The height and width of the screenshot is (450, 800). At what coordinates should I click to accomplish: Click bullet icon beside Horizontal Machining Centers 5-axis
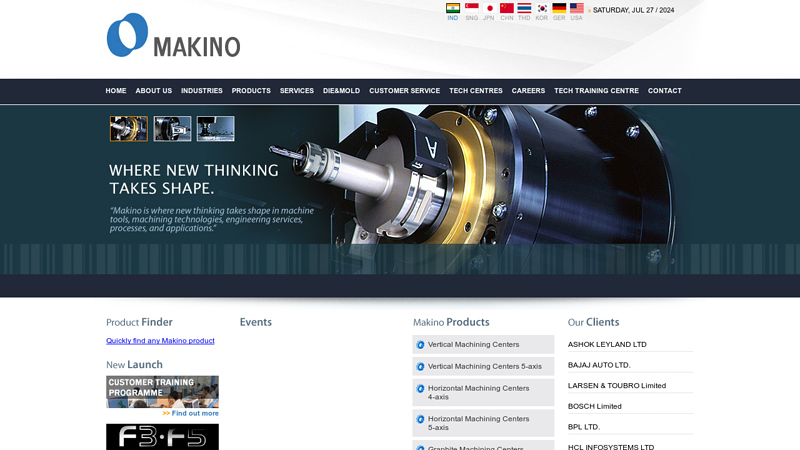[420, 419]
